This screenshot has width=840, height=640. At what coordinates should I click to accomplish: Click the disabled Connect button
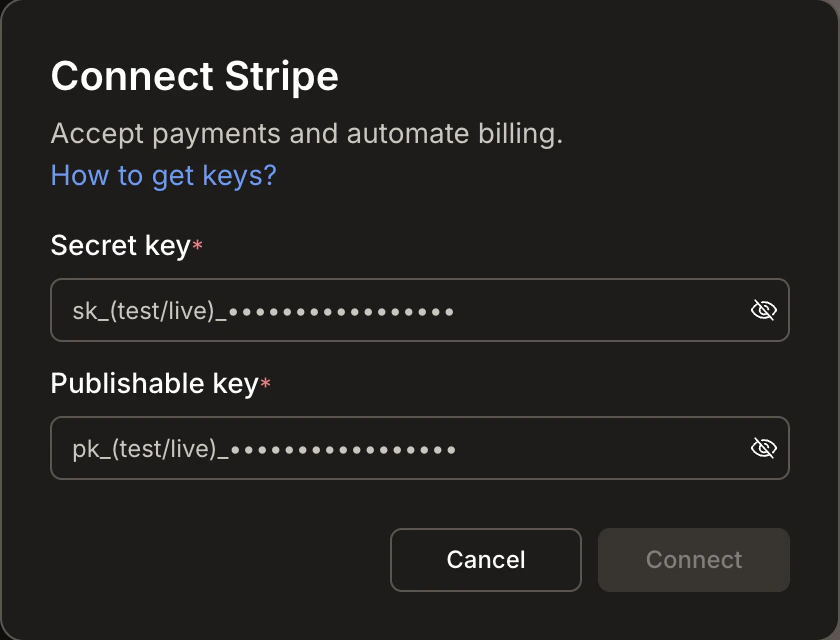693,560
